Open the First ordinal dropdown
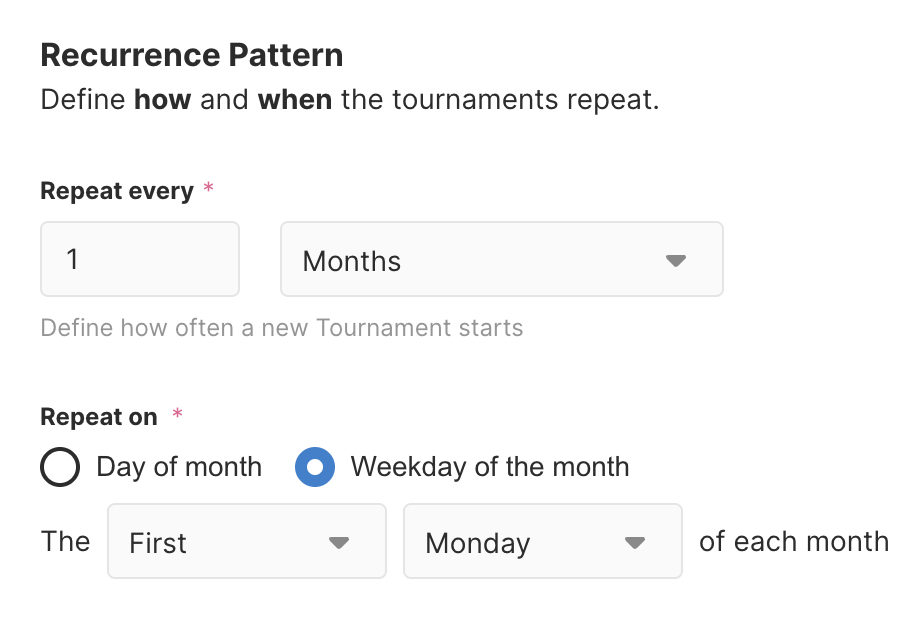 tap(245, 541)
